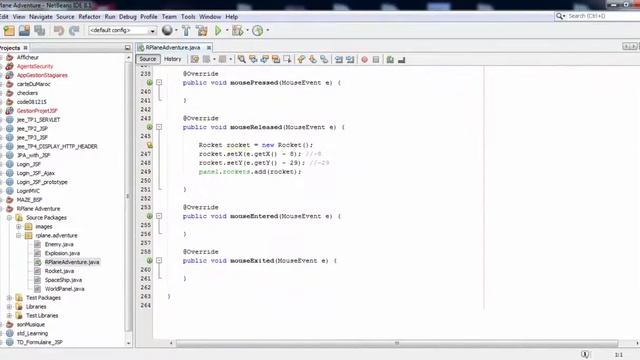This screenshot has height=360, width=640.
Task: Click the Profile Project clock icon
Action: [x=258, y=31]
